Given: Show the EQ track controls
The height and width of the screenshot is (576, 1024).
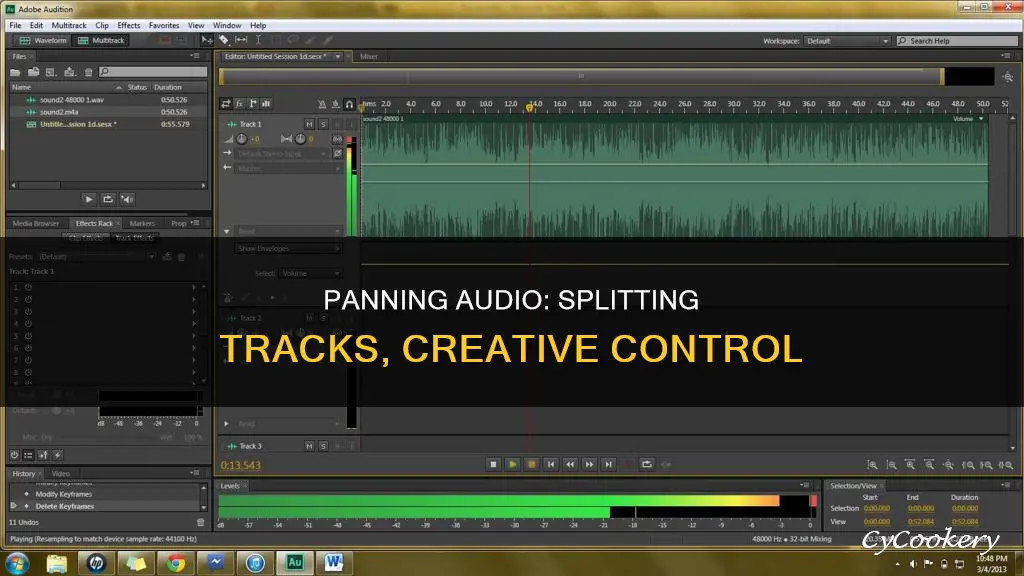Looking at the screenshot, I should (266, 104).
